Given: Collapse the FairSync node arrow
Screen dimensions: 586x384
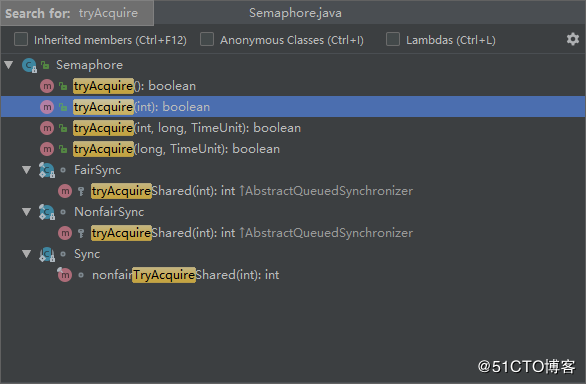Looking at the screenshot, I should [27, 170].
